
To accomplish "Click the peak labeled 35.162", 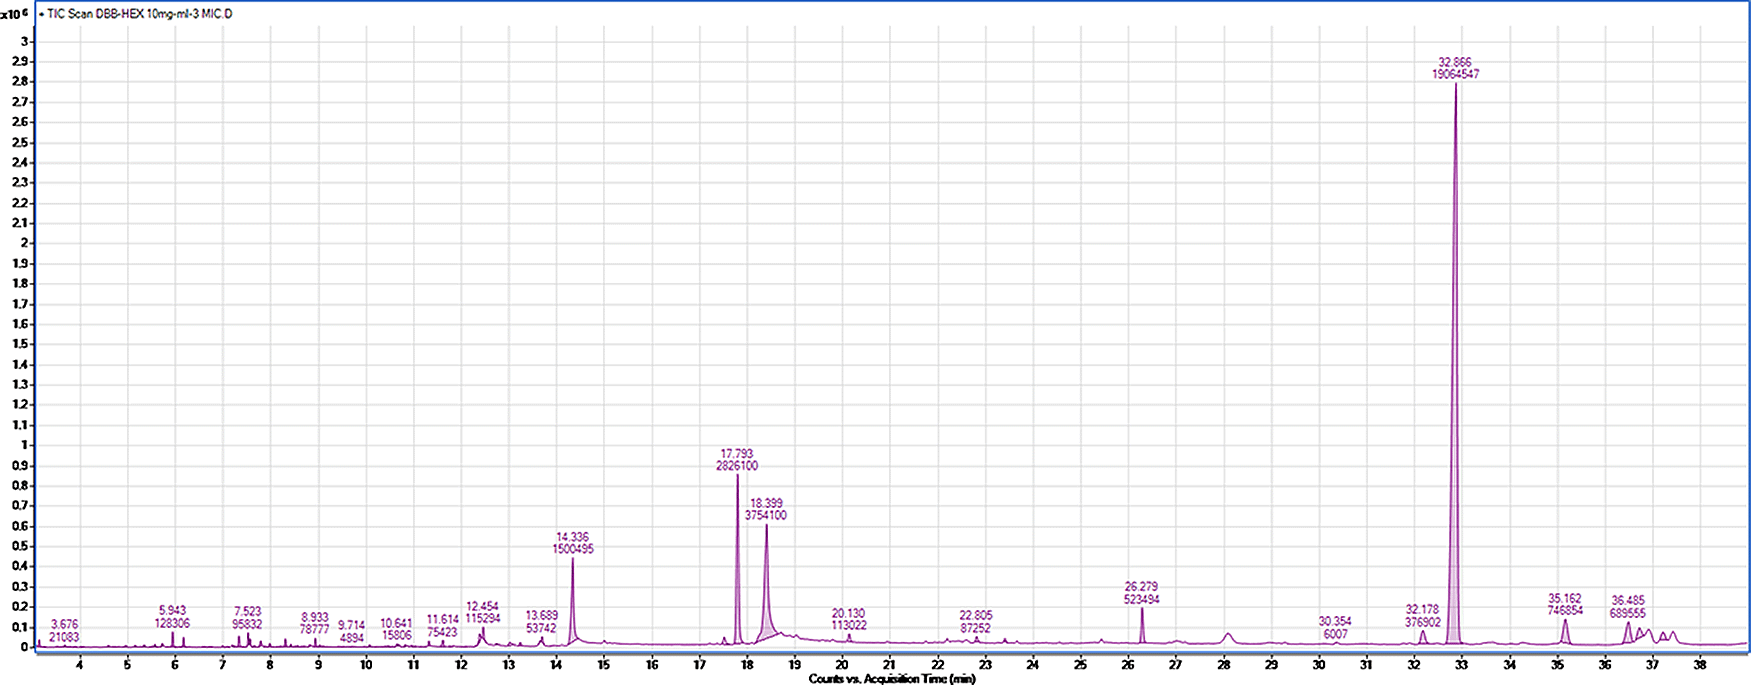I will click(1565, 632).
